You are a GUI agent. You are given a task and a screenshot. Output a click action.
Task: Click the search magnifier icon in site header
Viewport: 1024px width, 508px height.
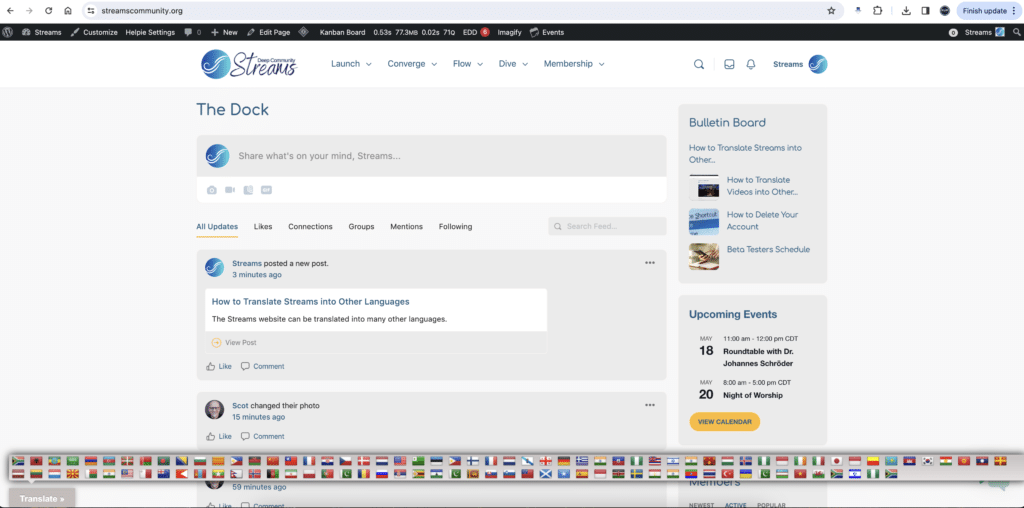699,64
